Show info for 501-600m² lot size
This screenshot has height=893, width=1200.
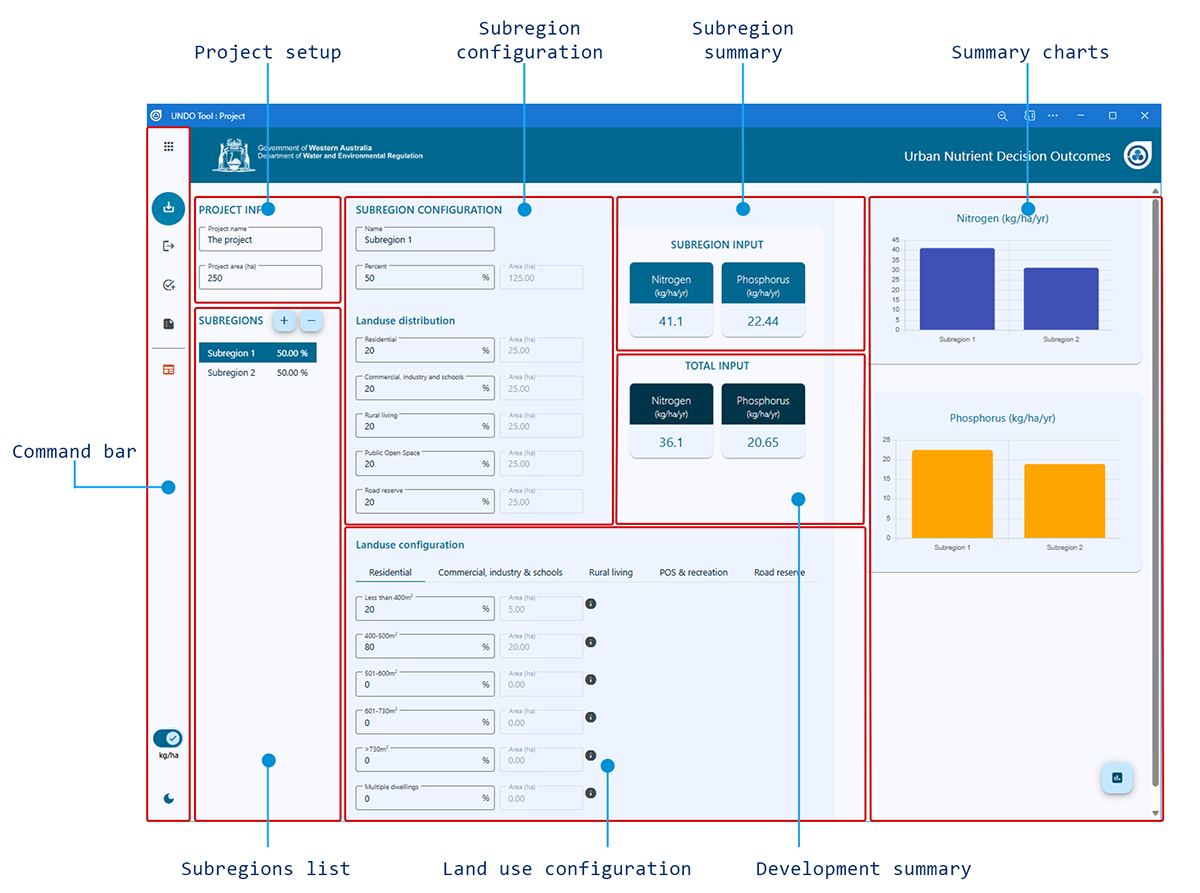591,680
